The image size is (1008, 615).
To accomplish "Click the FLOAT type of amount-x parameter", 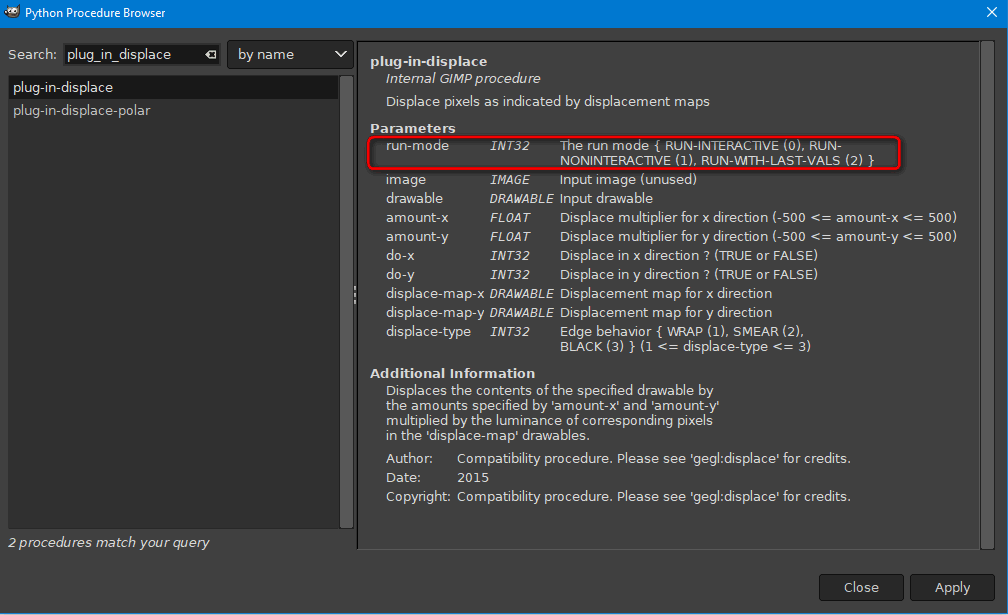I will [x=510, y=218].
